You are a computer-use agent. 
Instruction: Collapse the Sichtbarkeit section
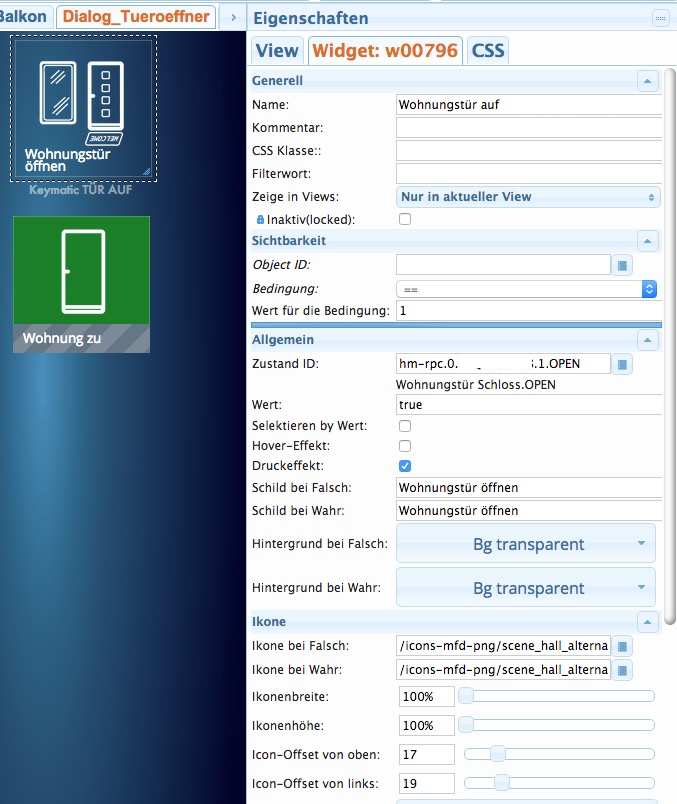(647, 241)
